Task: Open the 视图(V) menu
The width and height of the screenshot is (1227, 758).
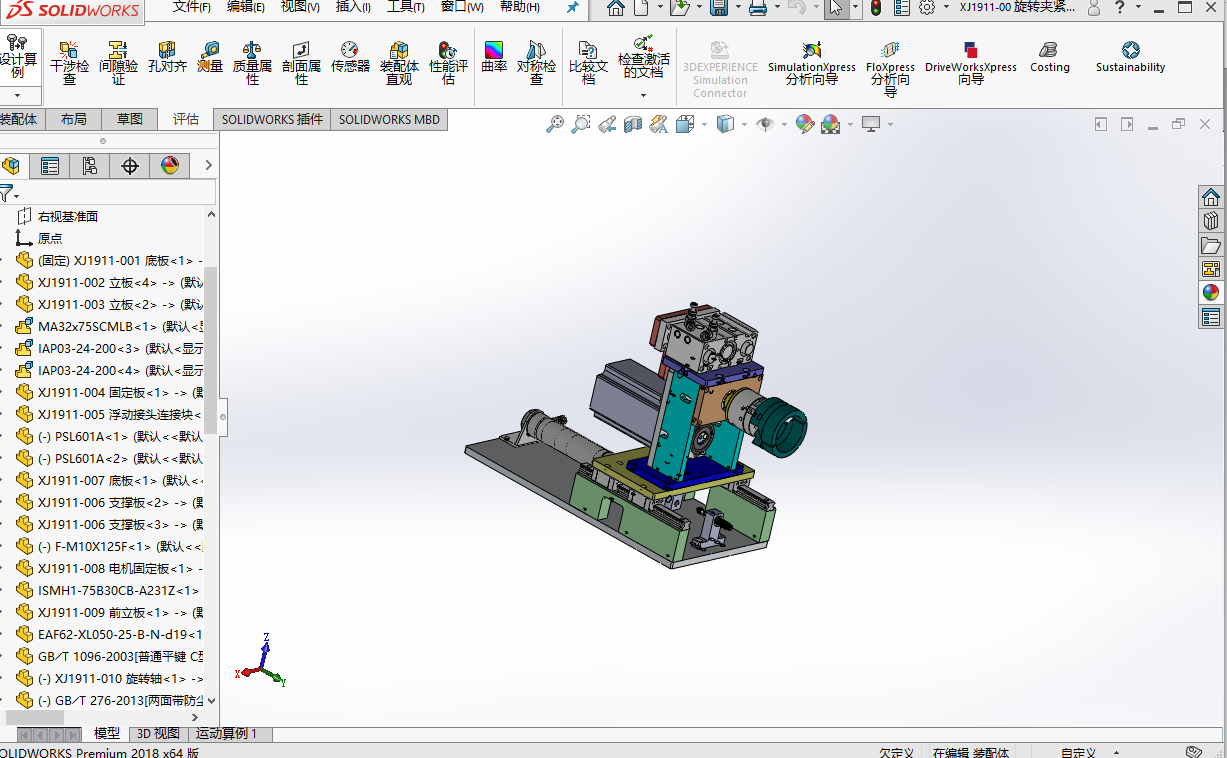Action: tap(300, 7)
